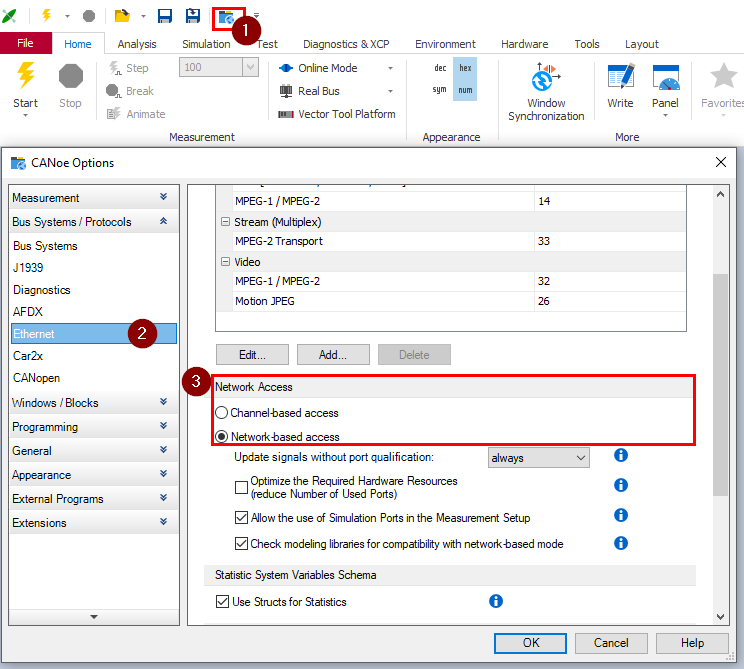The image size is (744, 669).
Task: Enable Optimize the Required Hardware Resources checkbox
Action: (x=241, y=487)
